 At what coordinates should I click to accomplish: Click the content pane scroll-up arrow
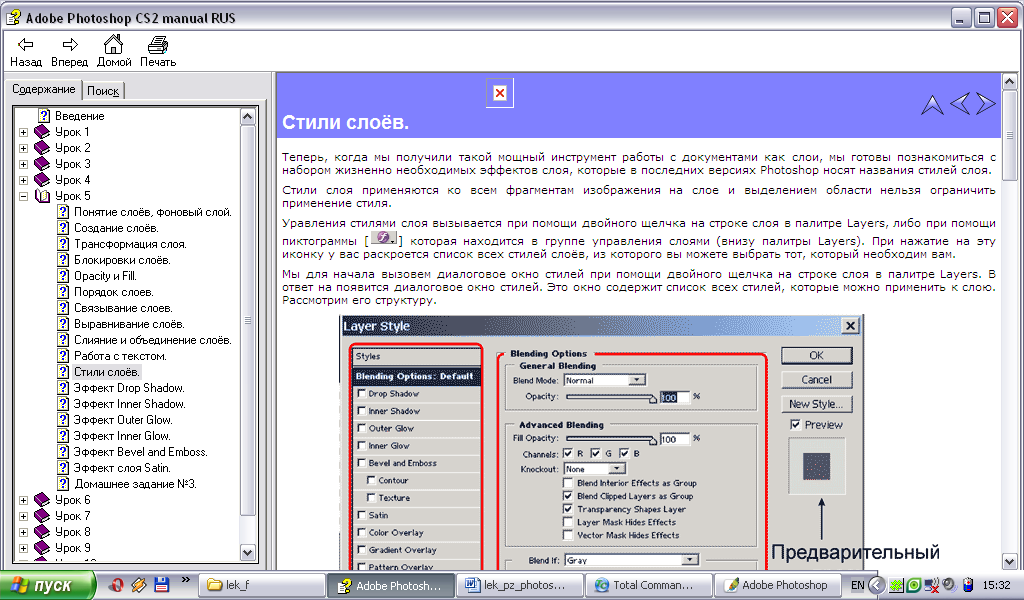pyautogui.click(x=1009, y=82)
